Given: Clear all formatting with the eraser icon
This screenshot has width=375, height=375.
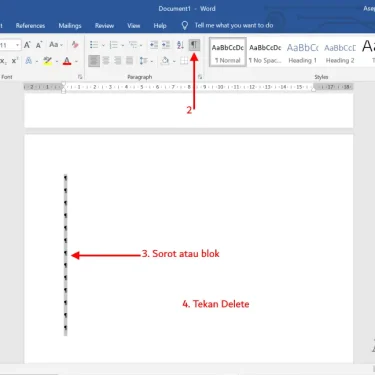Looking at the screenshot, I should [75, 45].
